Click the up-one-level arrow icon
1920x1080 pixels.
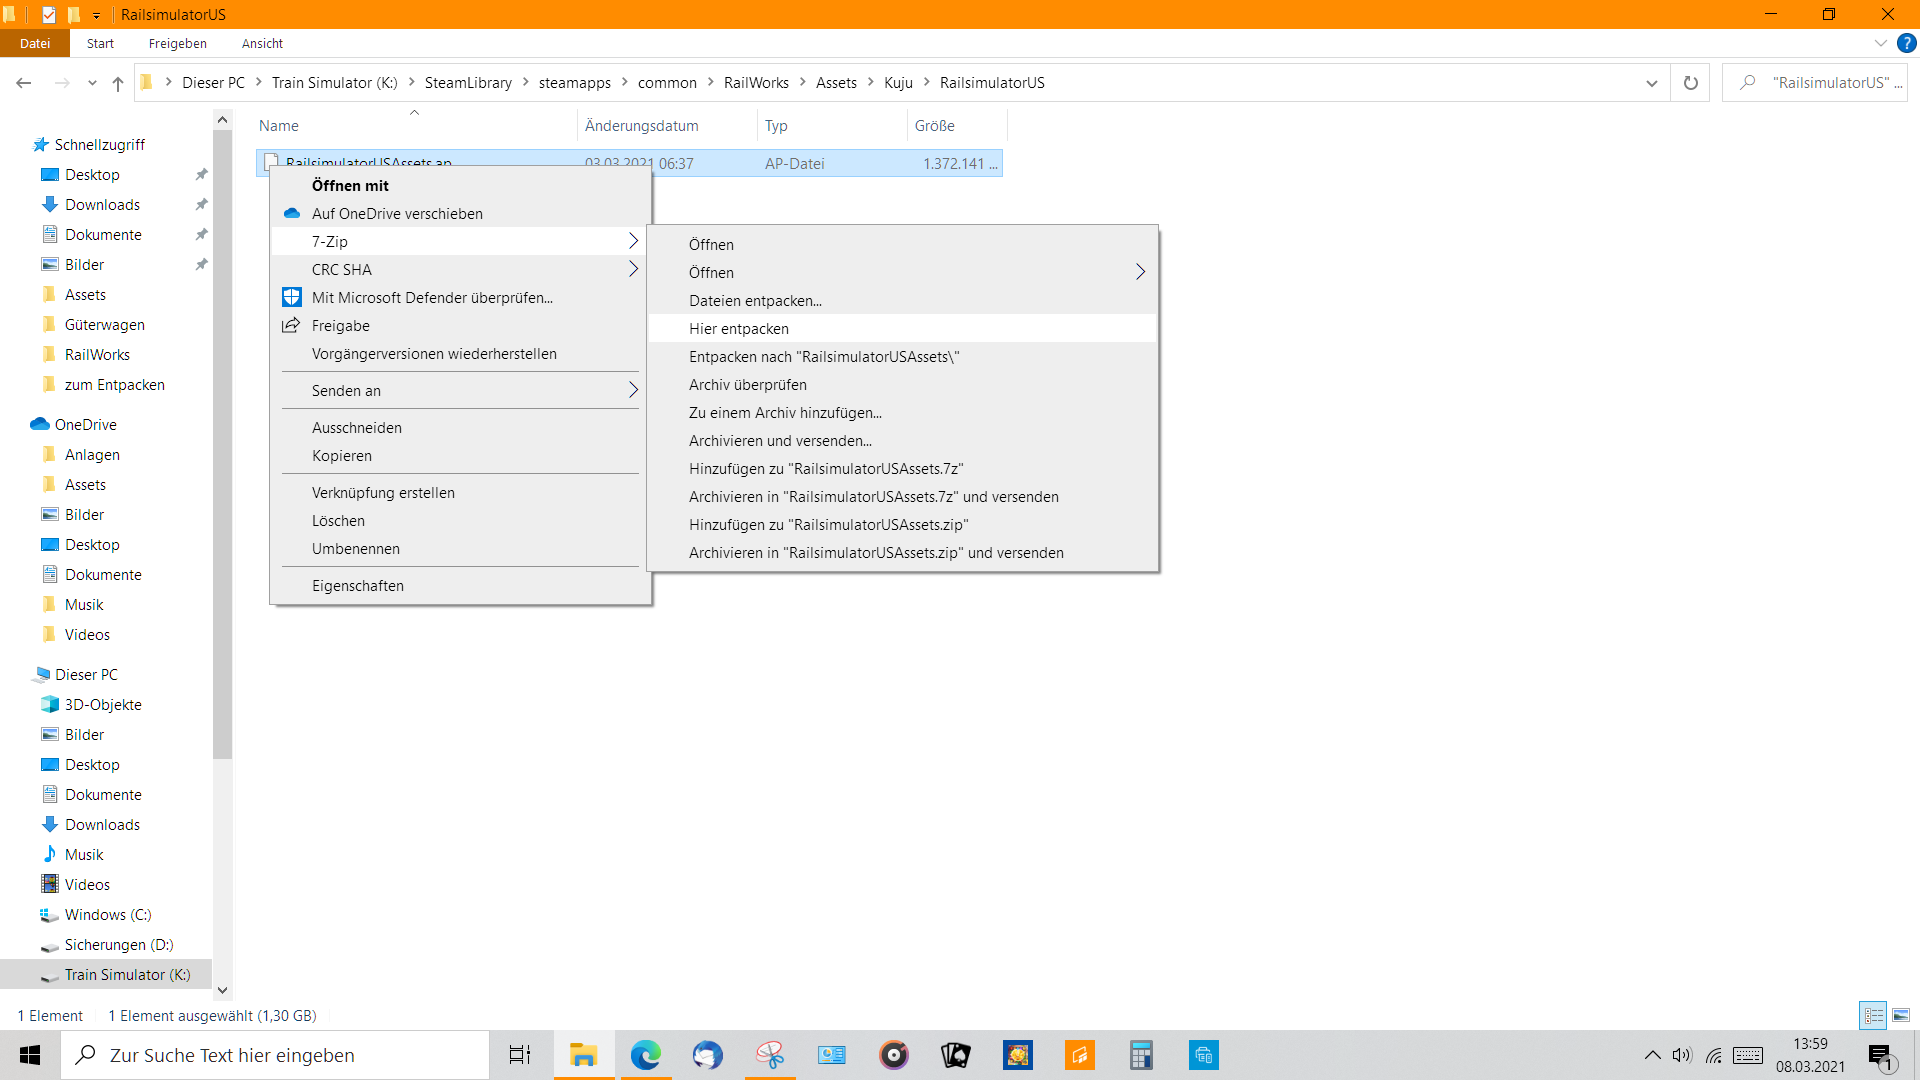point(118,83)
